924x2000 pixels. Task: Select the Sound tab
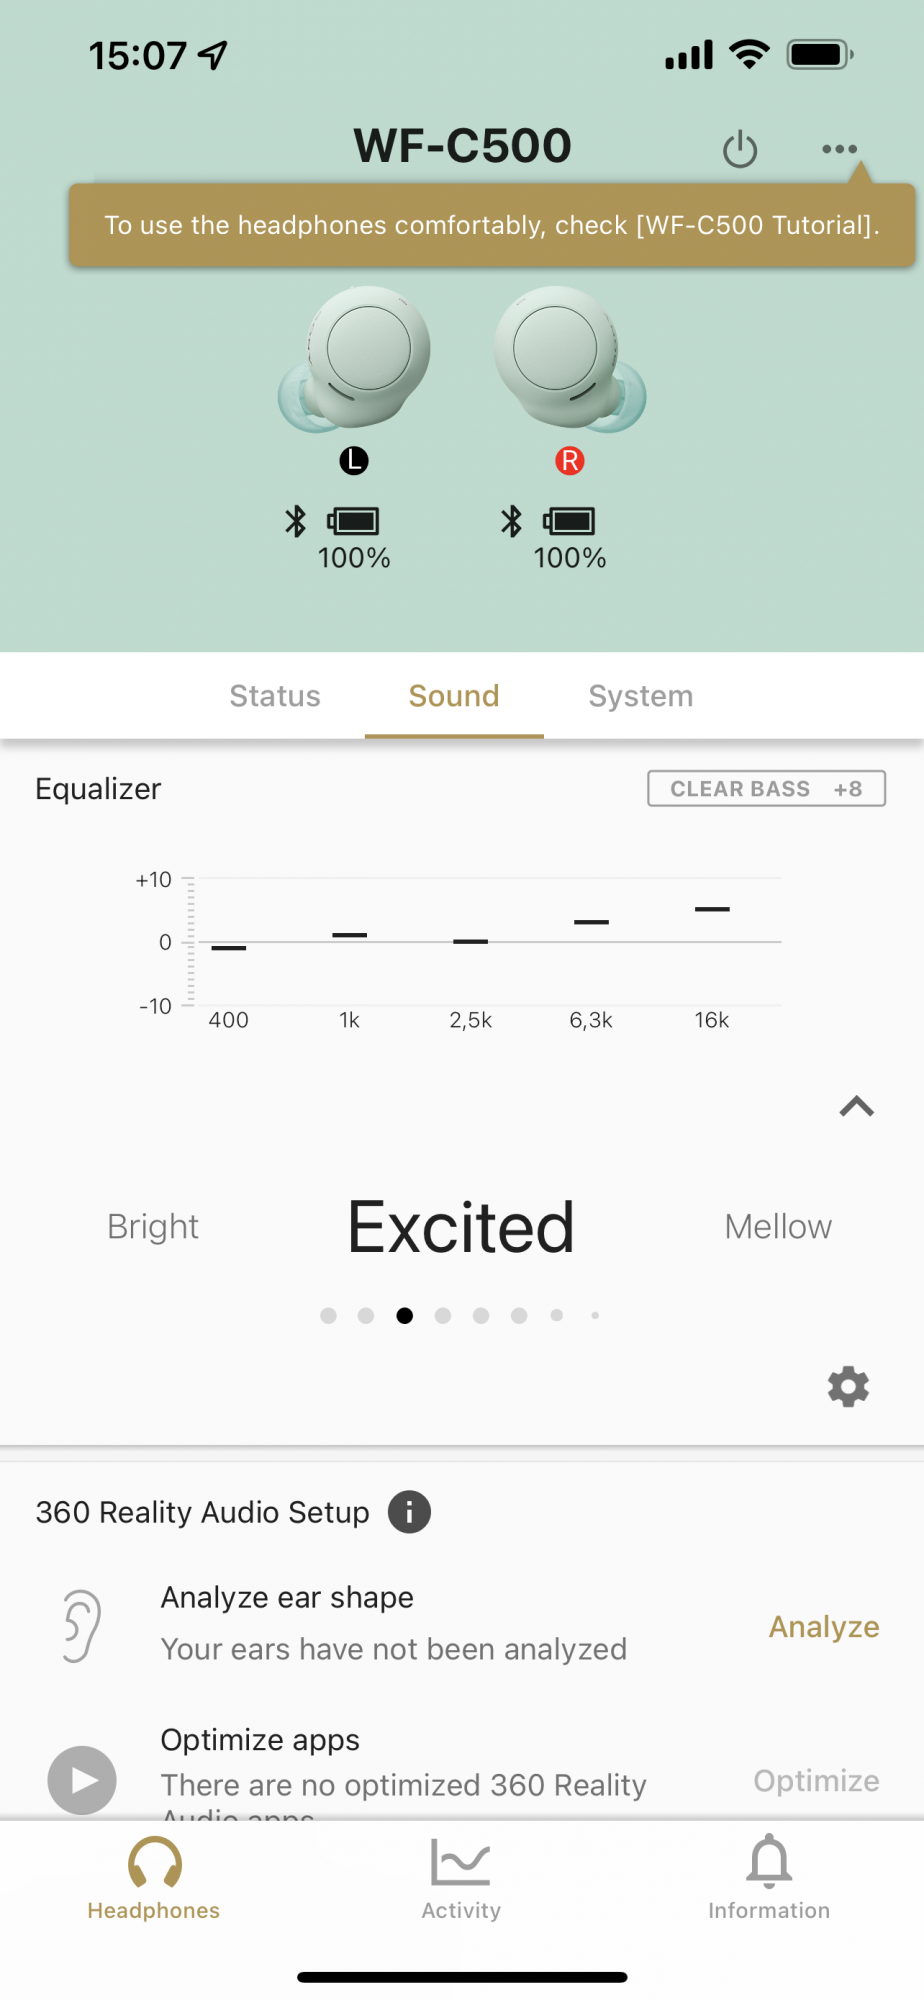[x=454, y=696]
